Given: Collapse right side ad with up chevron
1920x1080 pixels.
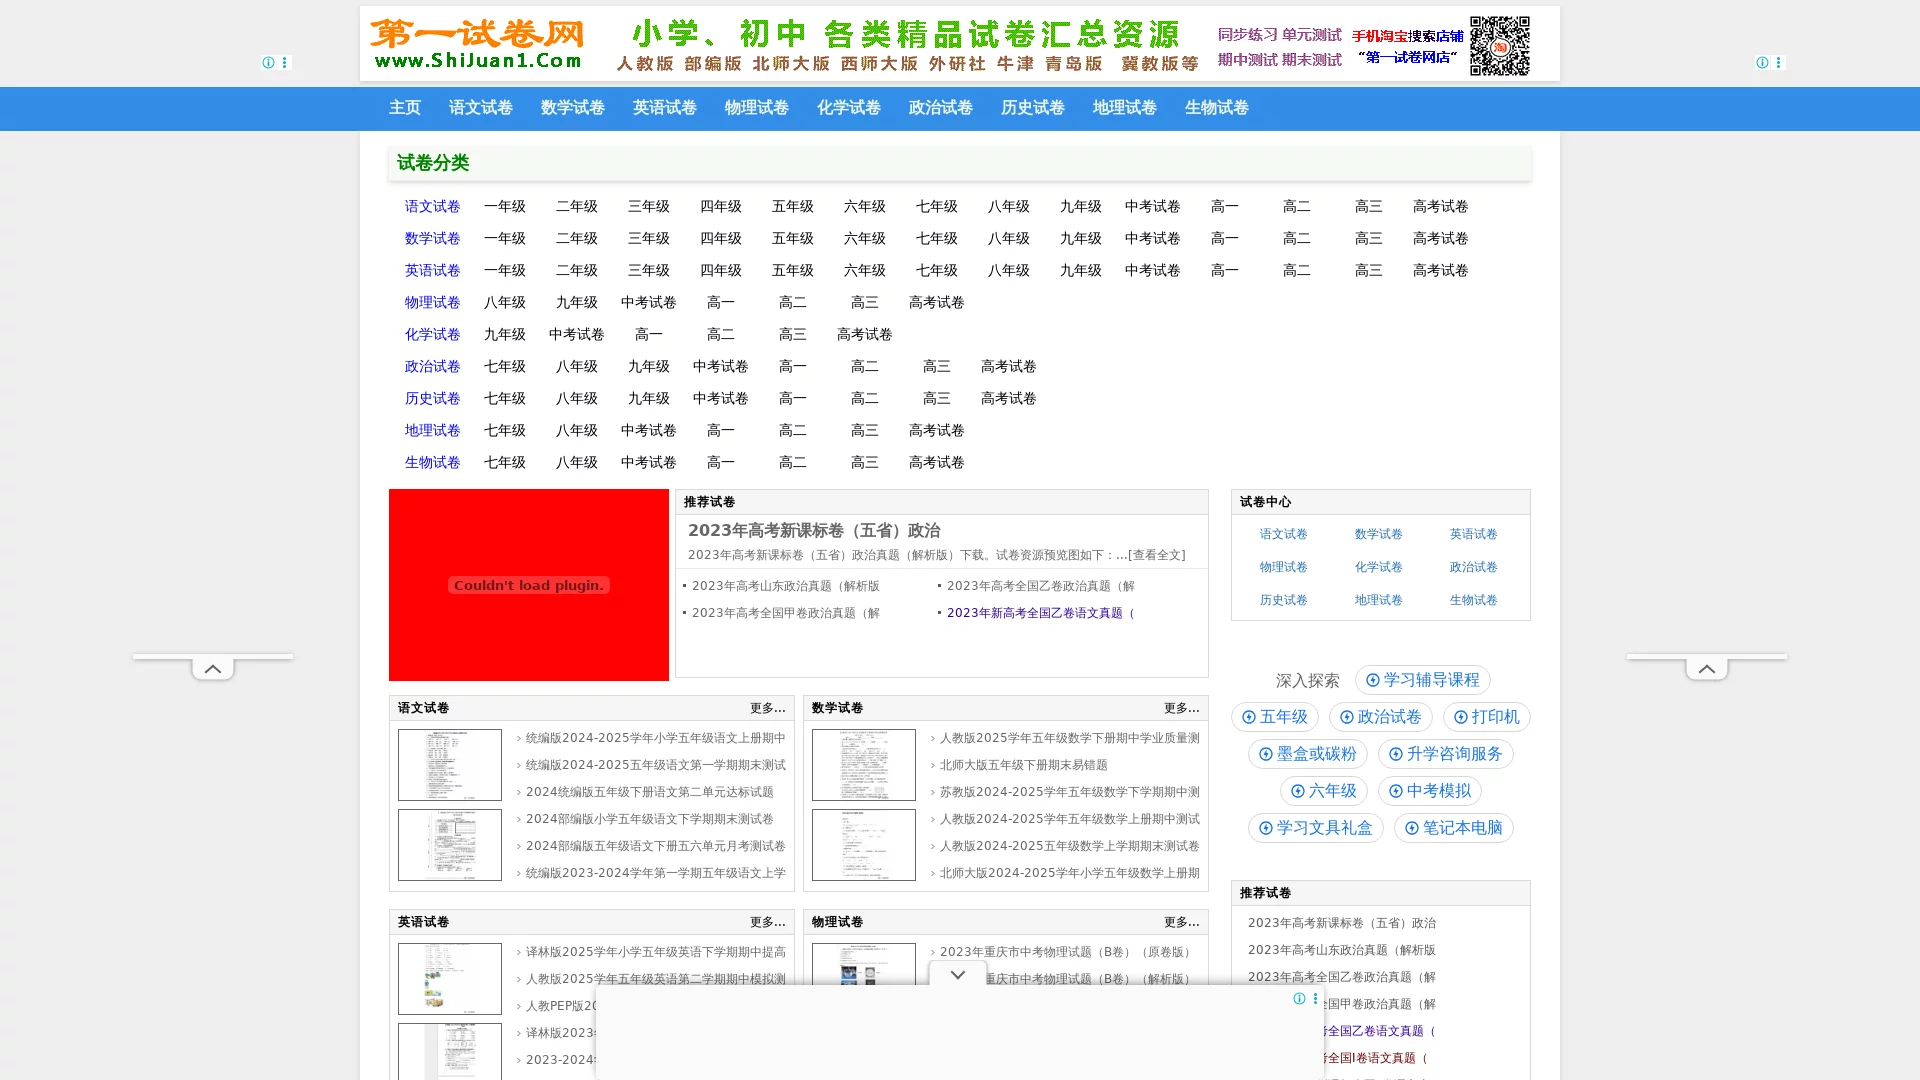Looking at the screenshot, I should (1706, 668).
